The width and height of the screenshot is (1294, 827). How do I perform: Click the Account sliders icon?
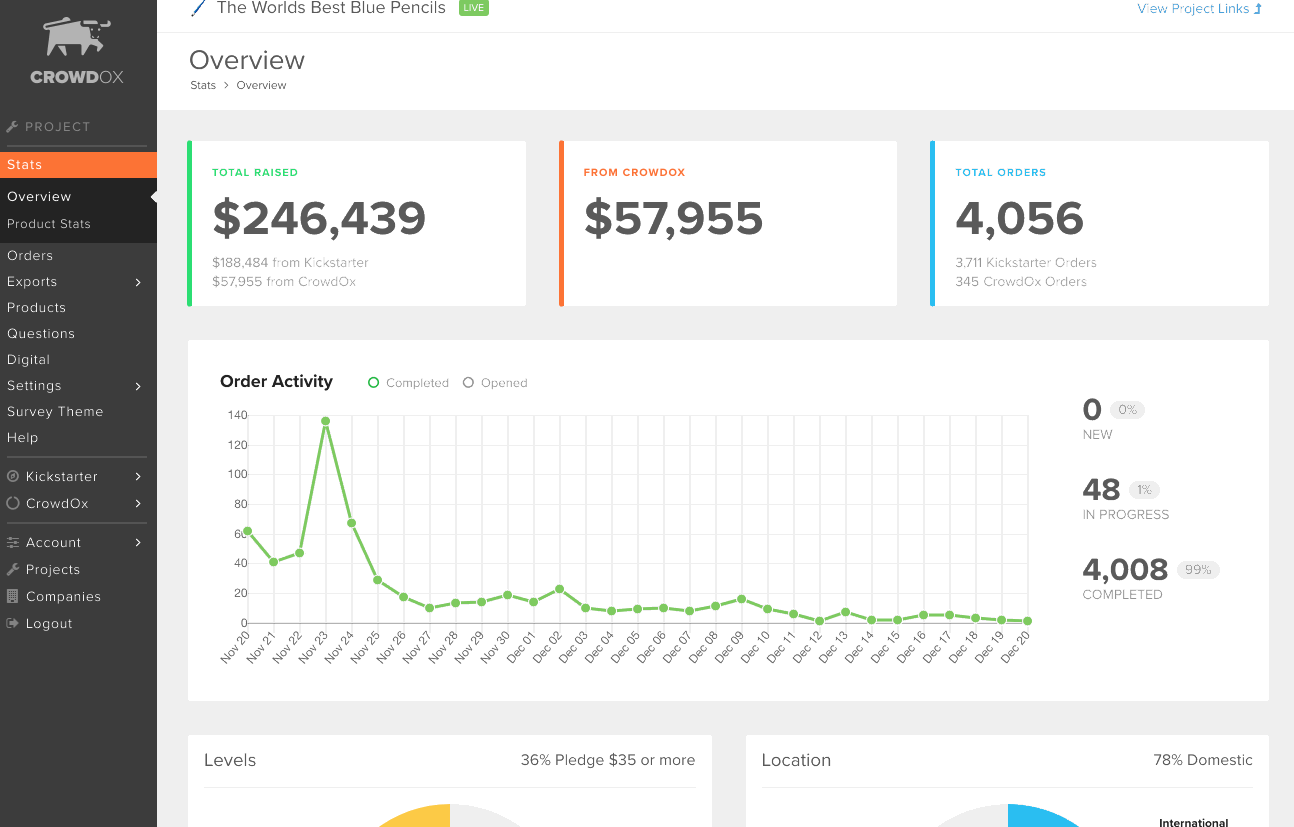tap(13, 543)
